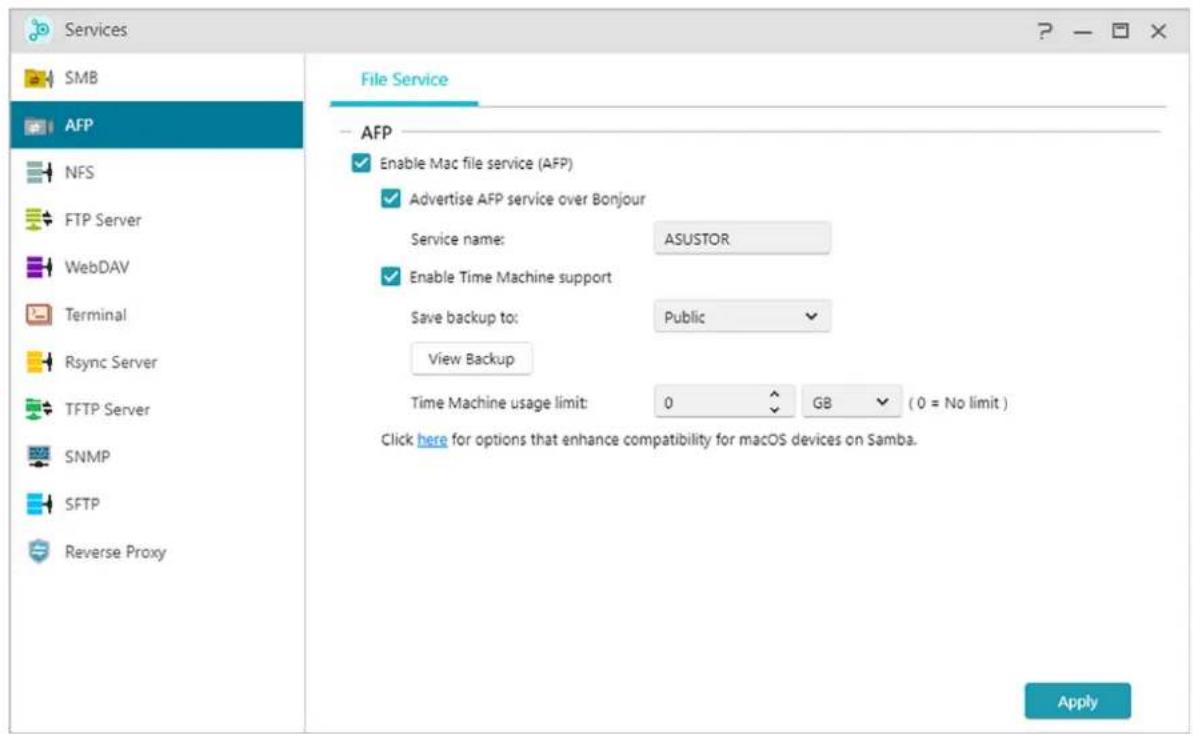Maximize the Services window
Viewport: 1193px width, 734px height.
pyautogui.click(x=1120, y=31)
